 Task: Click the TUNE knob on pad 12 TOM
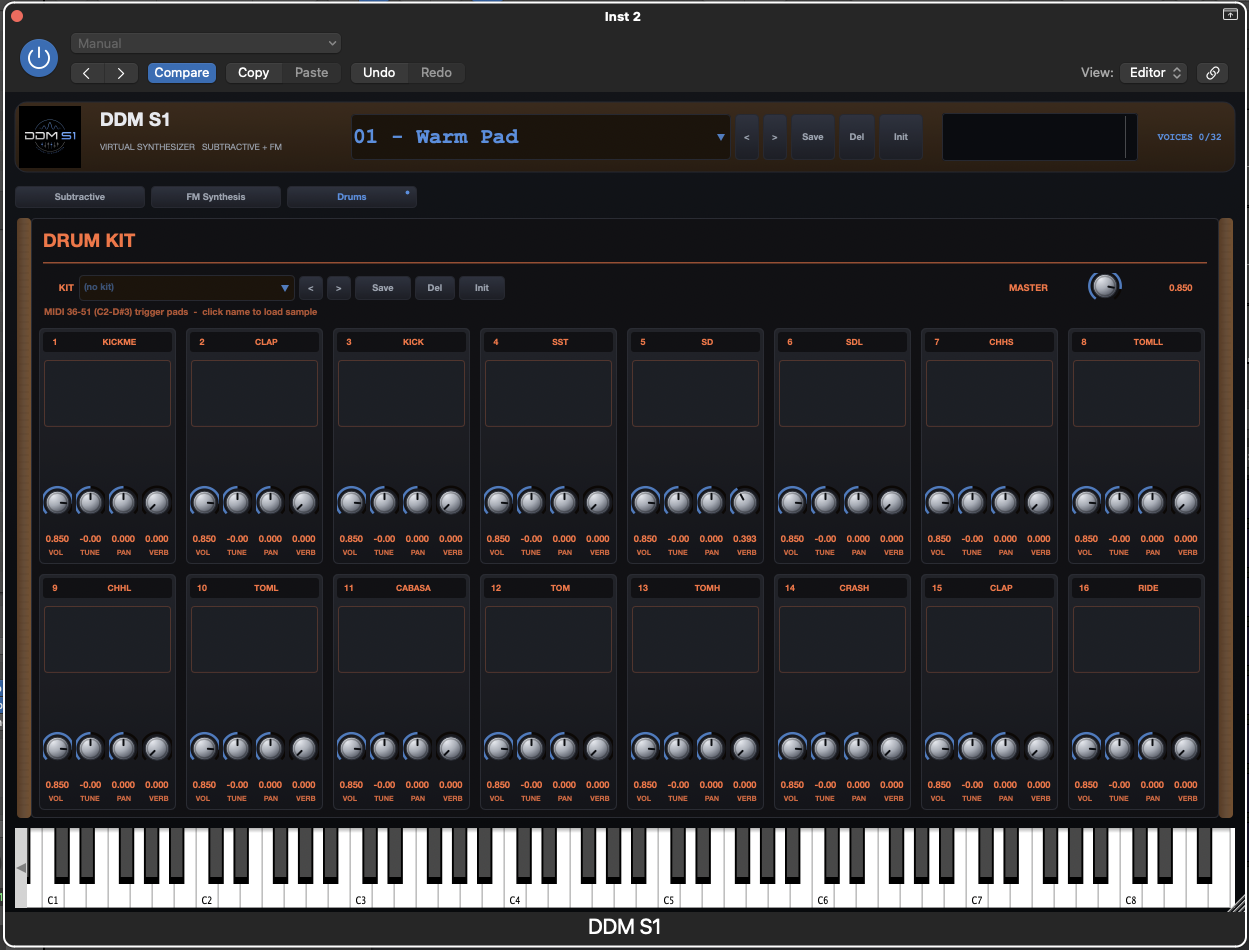[x=531, y=748]
